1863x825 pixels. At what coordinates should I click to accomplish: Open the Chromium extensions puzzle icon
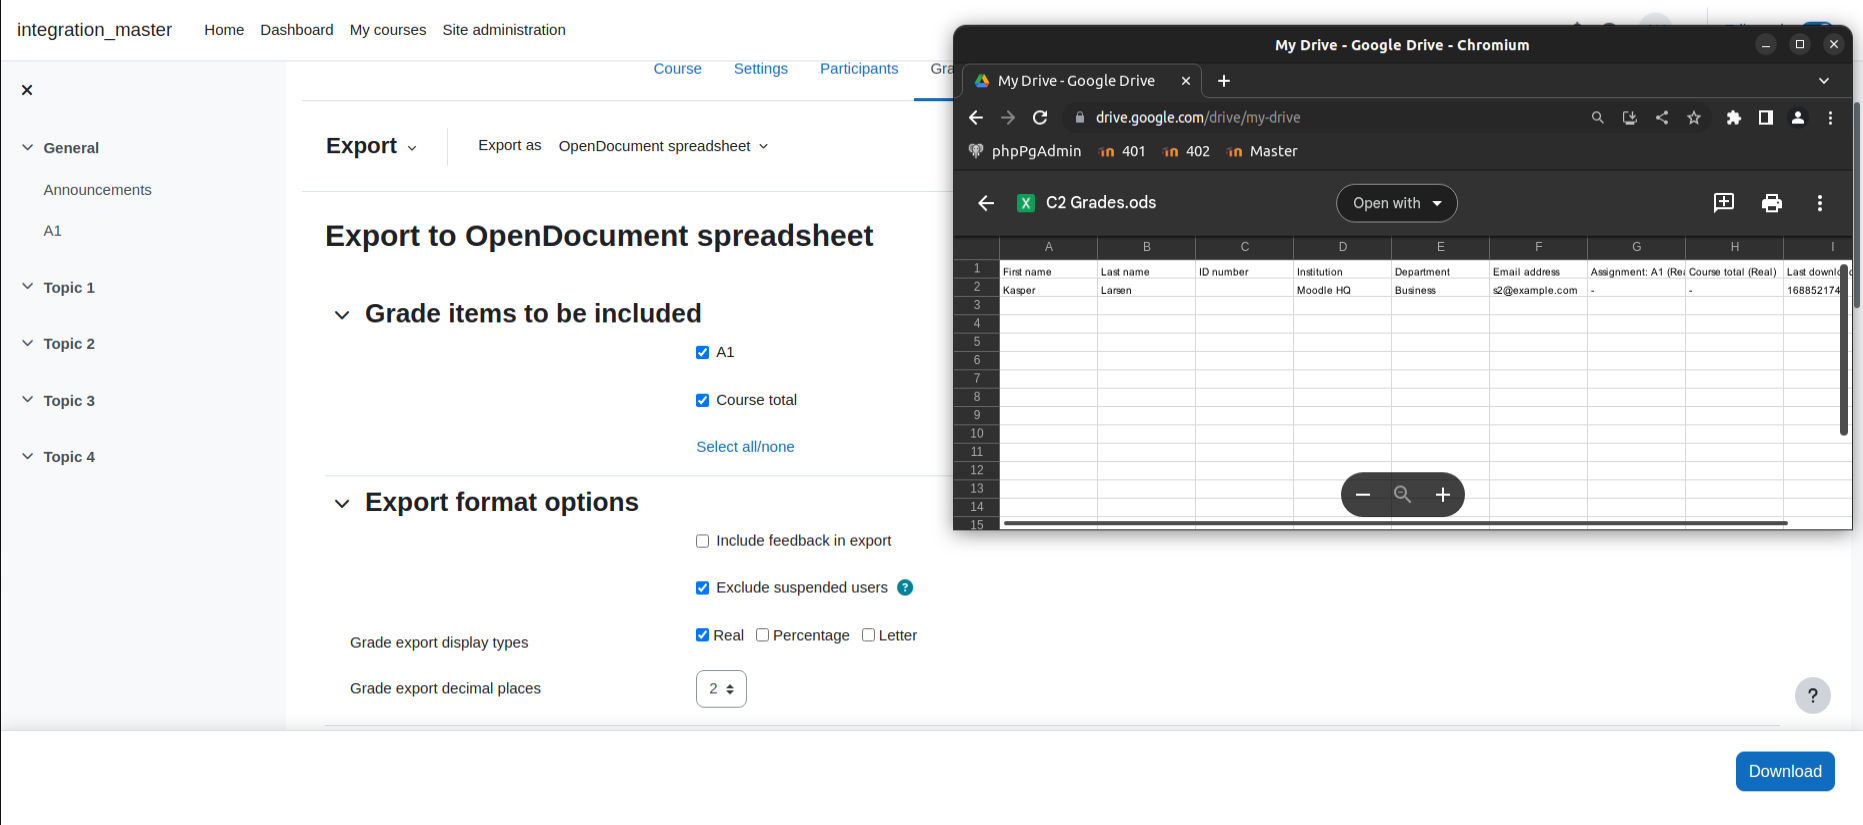coord(1734,118)
